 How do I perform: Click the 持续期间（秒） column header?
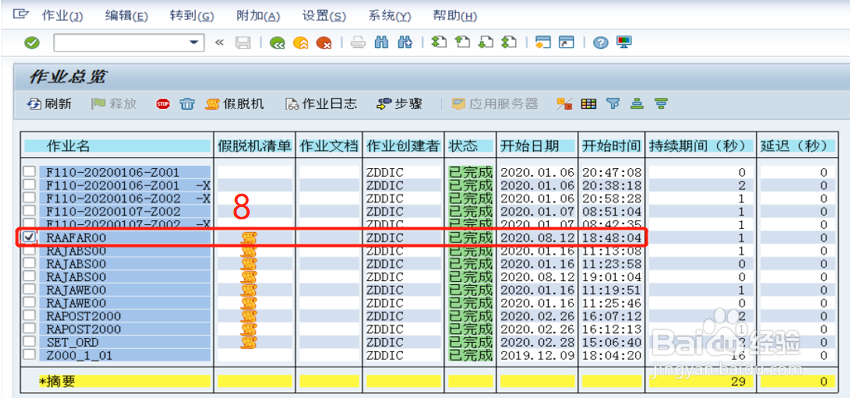click(x=700, y=146)
